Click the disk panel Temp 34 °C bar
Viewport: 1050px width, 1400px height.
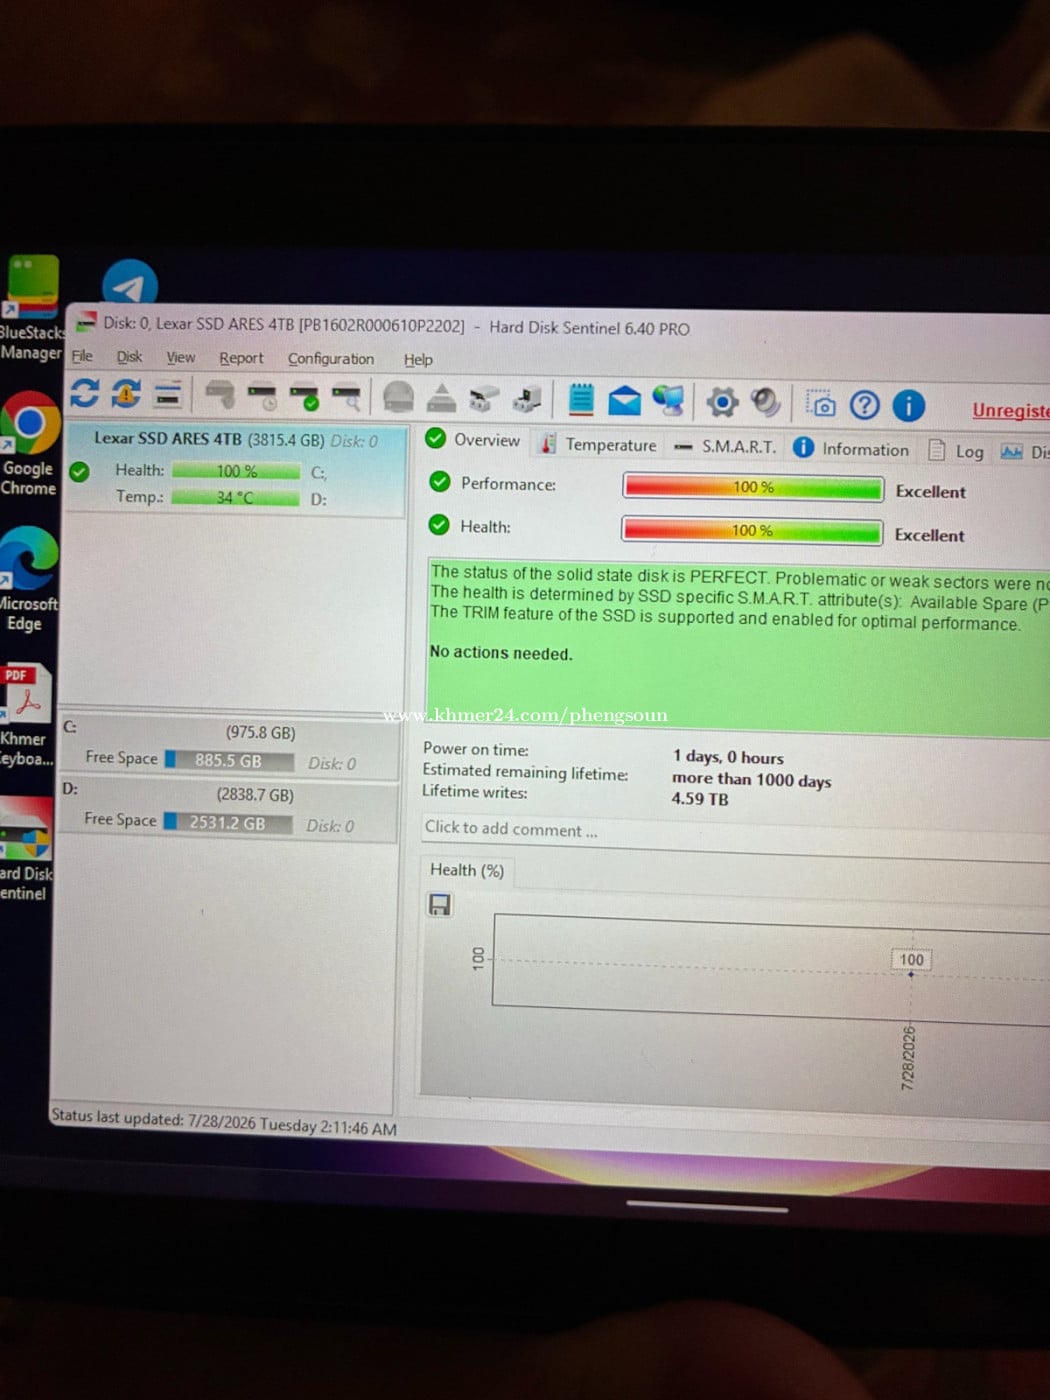235,497
